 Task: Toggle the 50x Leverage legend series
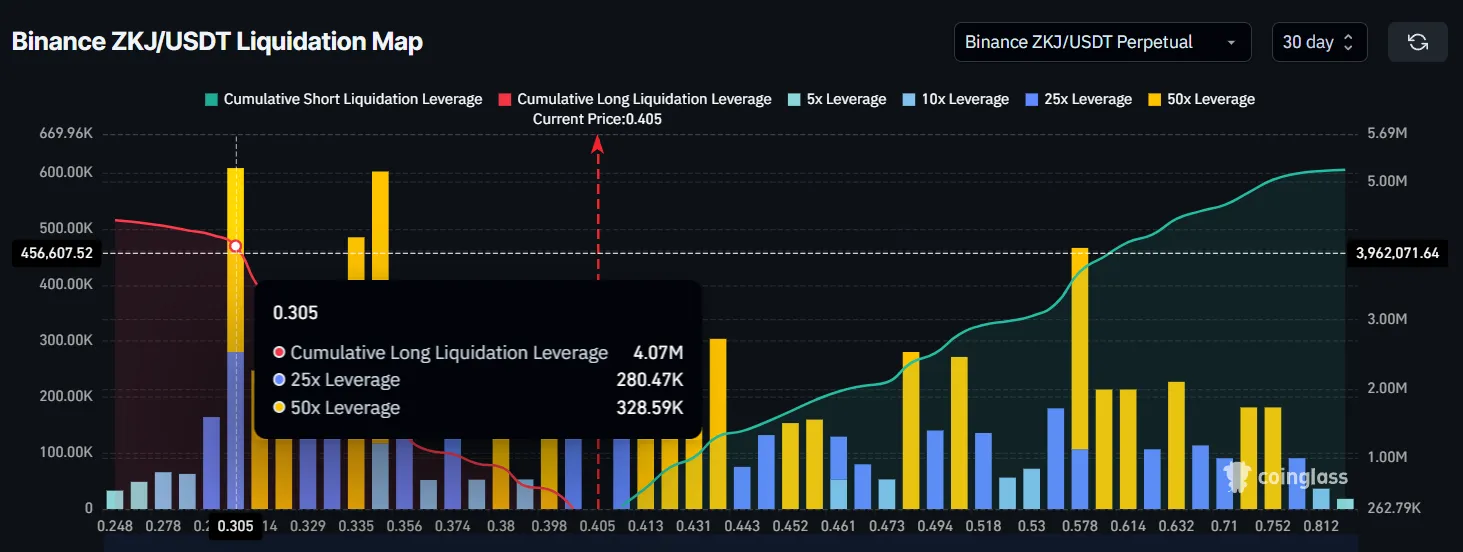(x=1201, y=99)
